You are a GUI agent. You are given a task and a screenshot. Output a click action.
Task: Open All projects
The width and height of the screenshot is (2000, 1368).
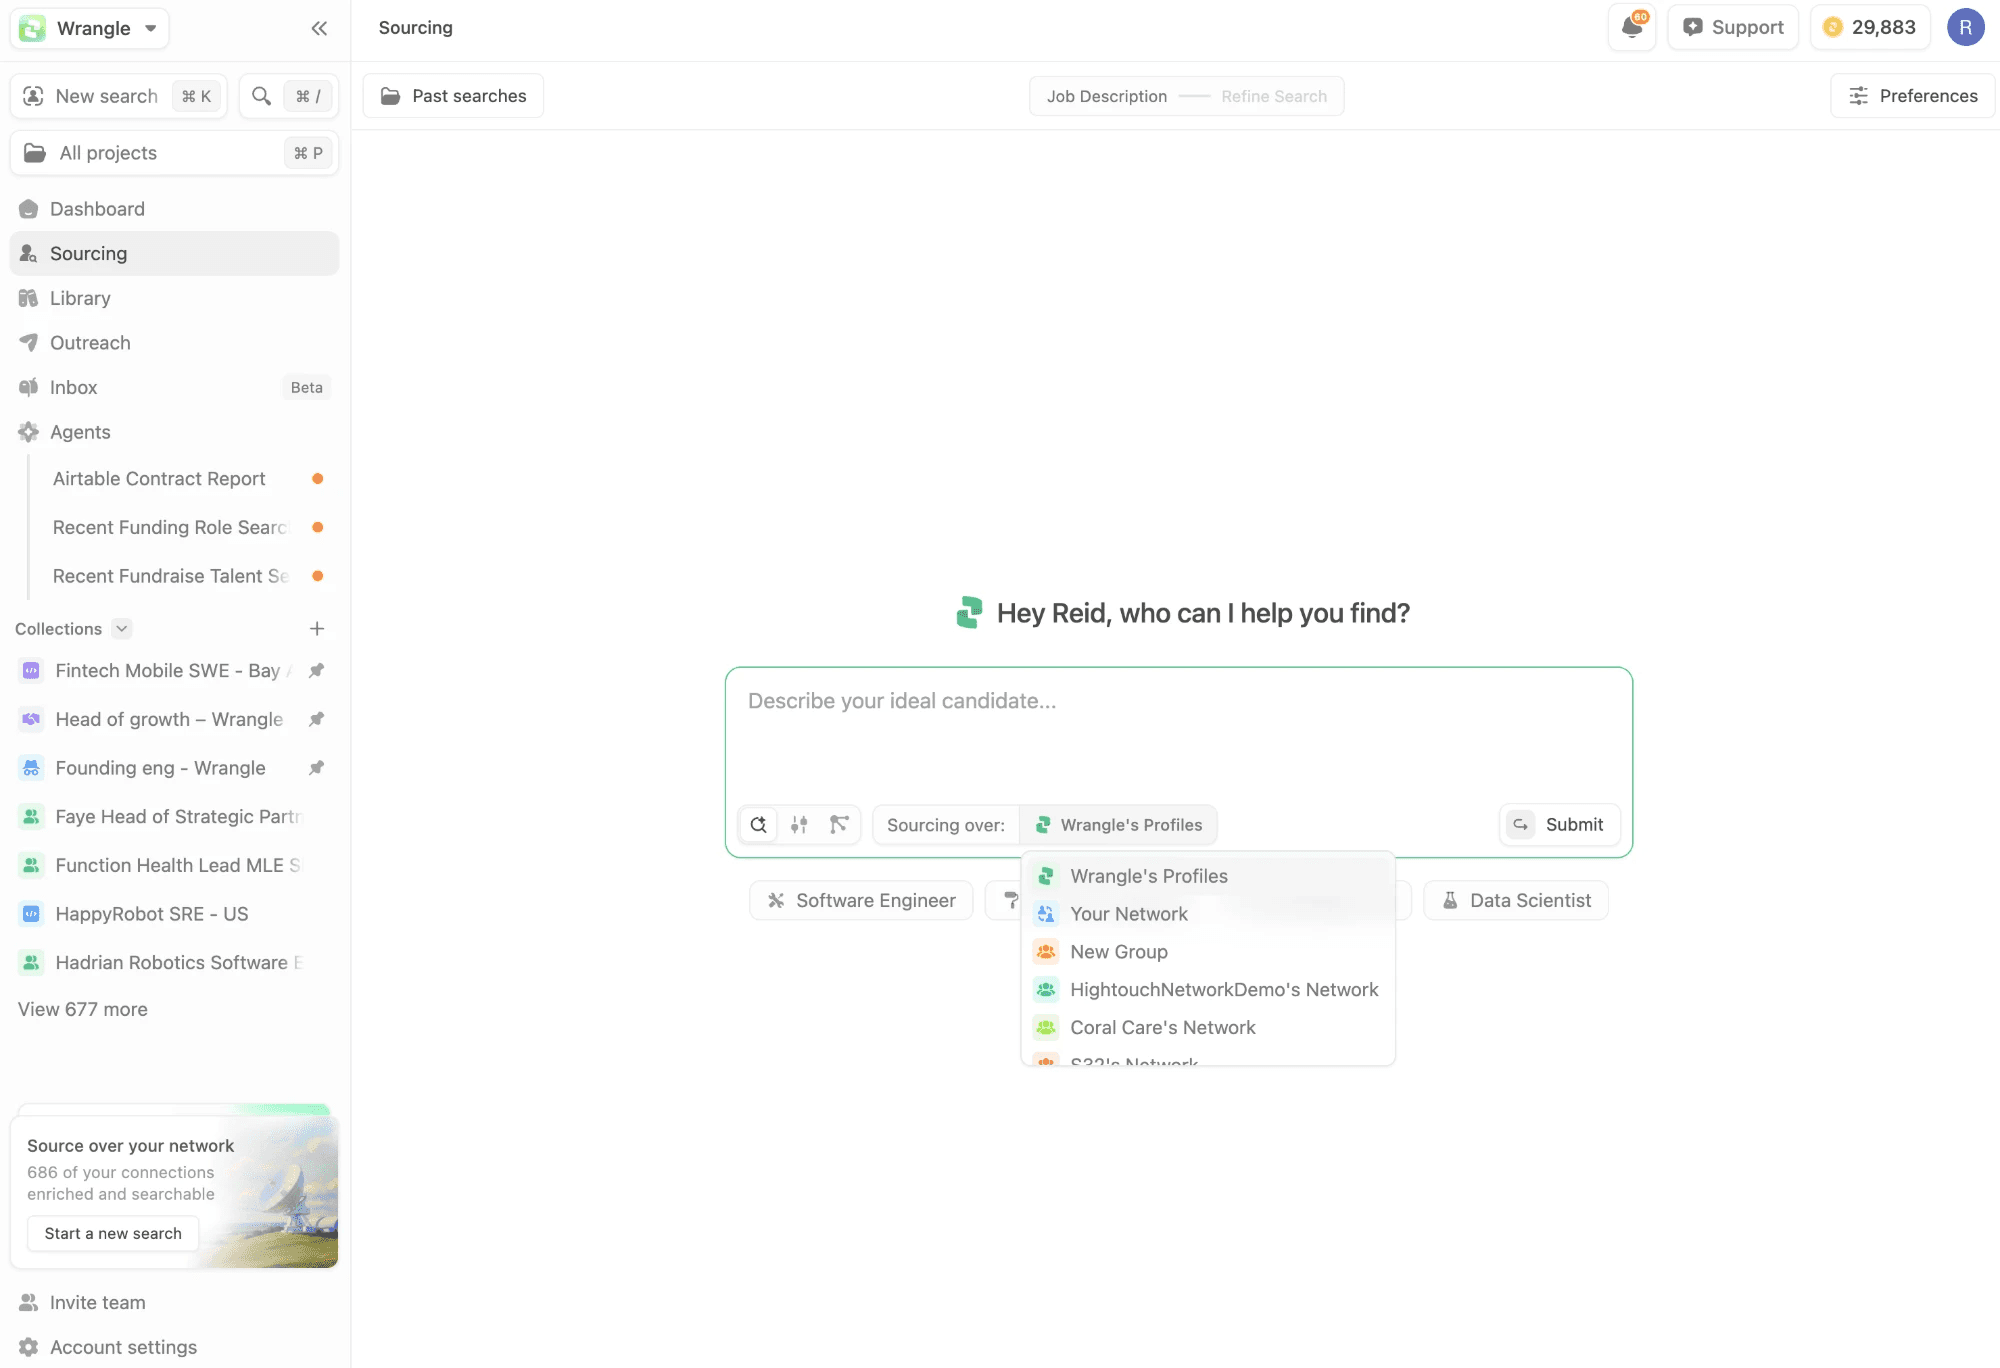(174, 153)
